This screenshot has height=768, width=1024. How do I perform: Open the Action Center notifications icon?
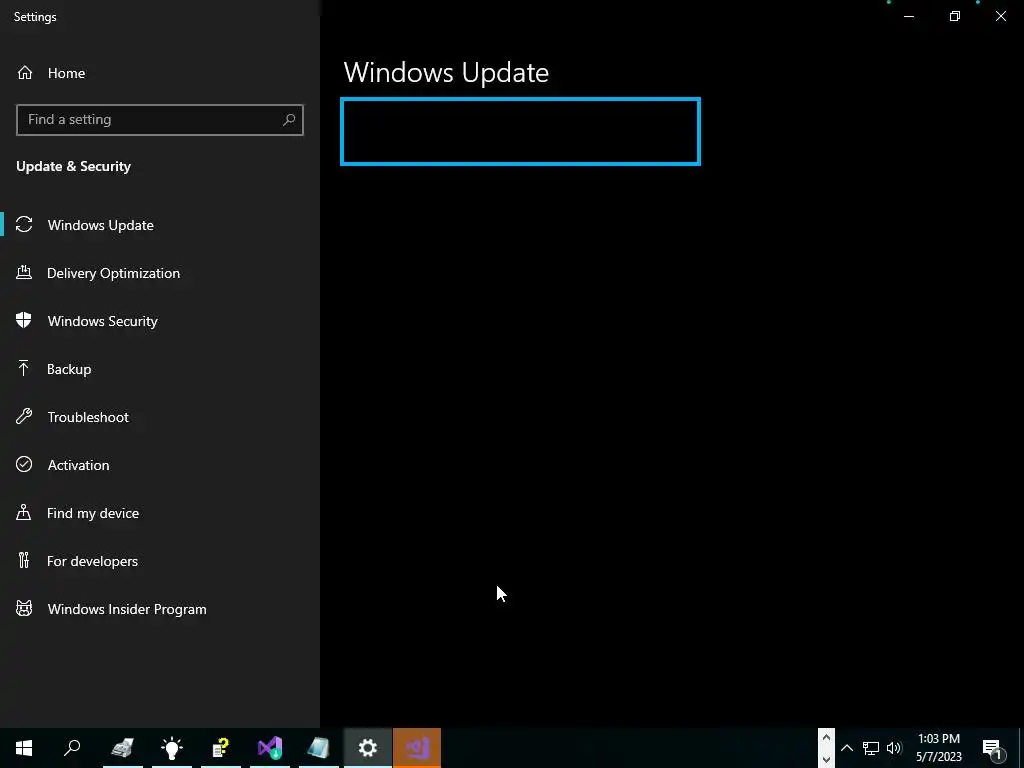coord(993,748)
